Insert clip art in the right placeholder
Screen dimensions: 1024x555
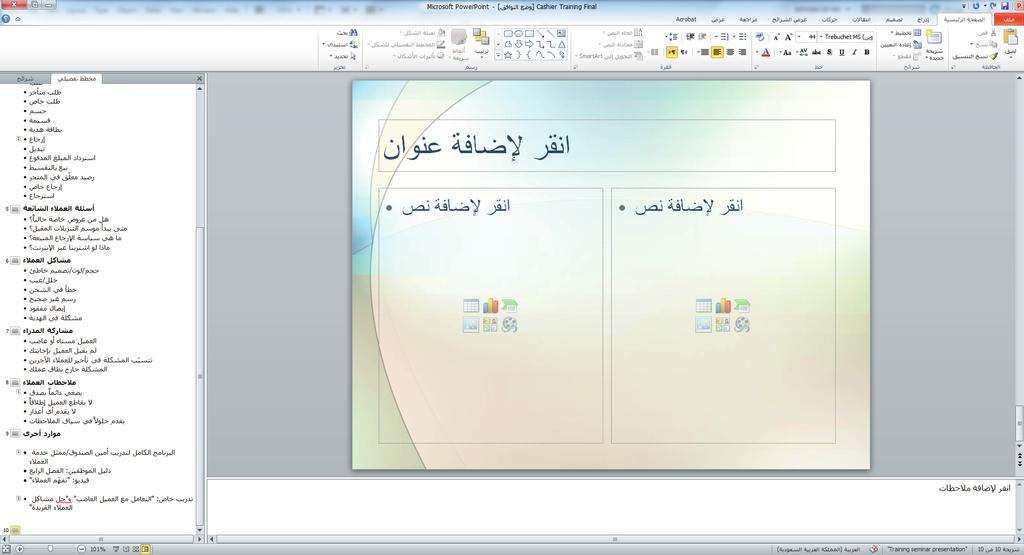click(723, 325)
